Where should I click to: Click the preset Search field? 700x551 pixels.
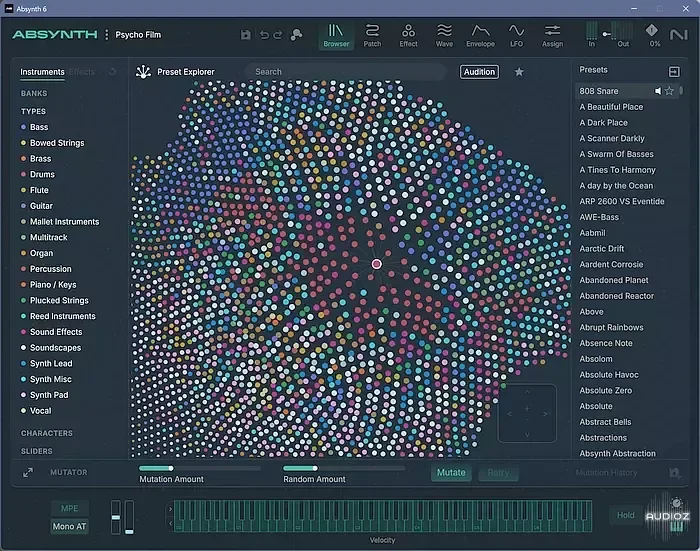pos(346,72)
